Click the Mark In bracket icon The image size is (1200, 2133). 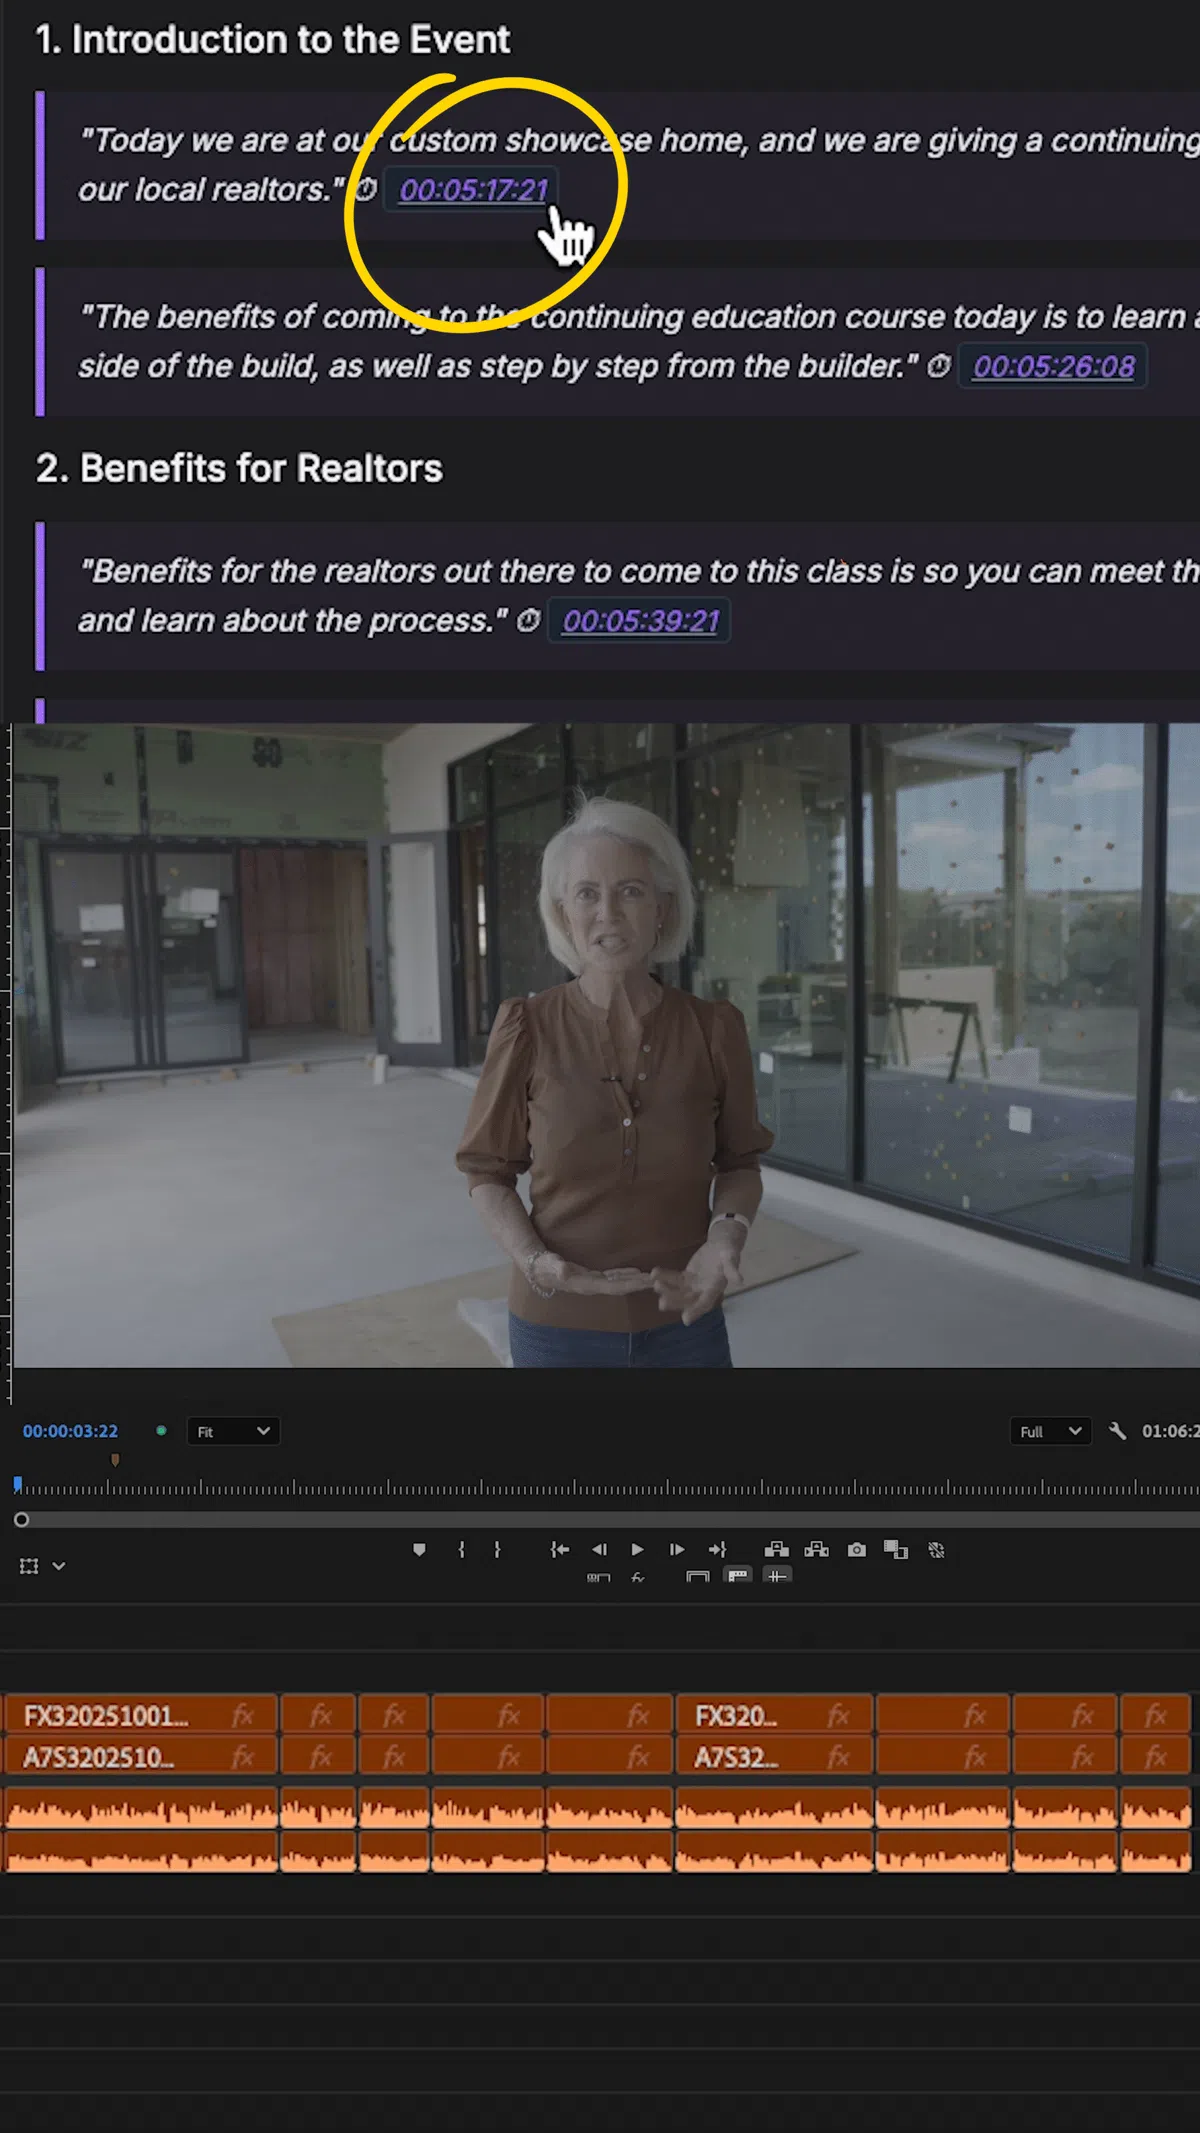[x=461, y=1549]
